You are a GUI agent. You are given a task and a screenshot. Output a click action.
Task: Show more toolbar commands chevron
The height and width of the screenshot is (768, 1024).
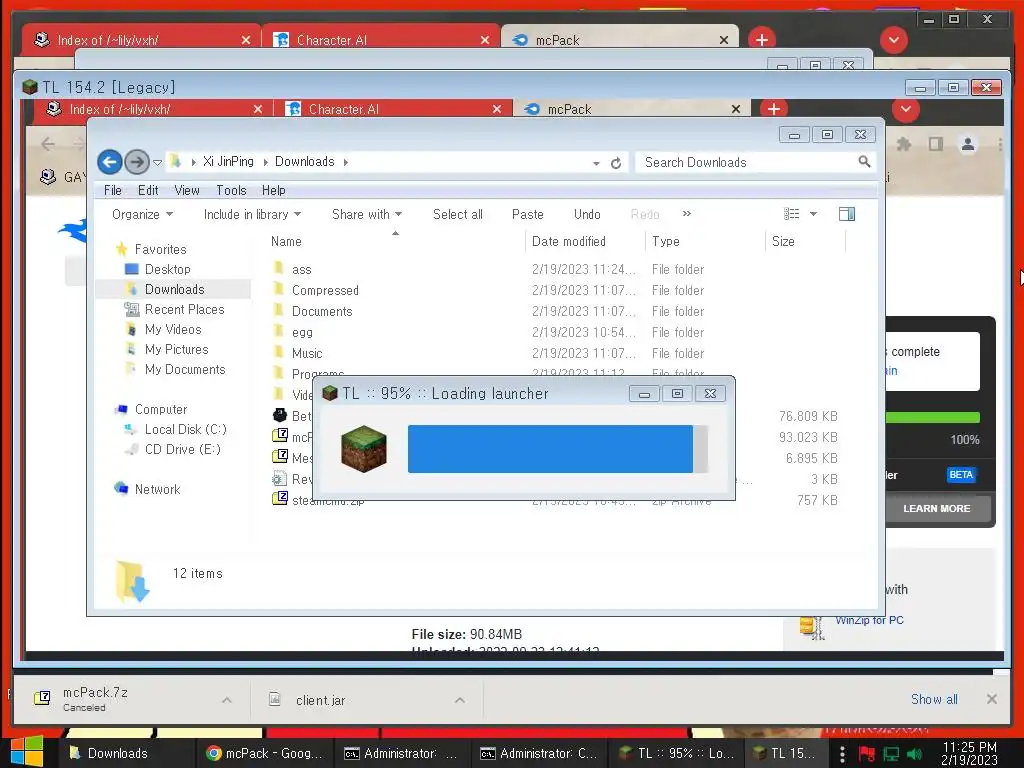tap(686, 214)
